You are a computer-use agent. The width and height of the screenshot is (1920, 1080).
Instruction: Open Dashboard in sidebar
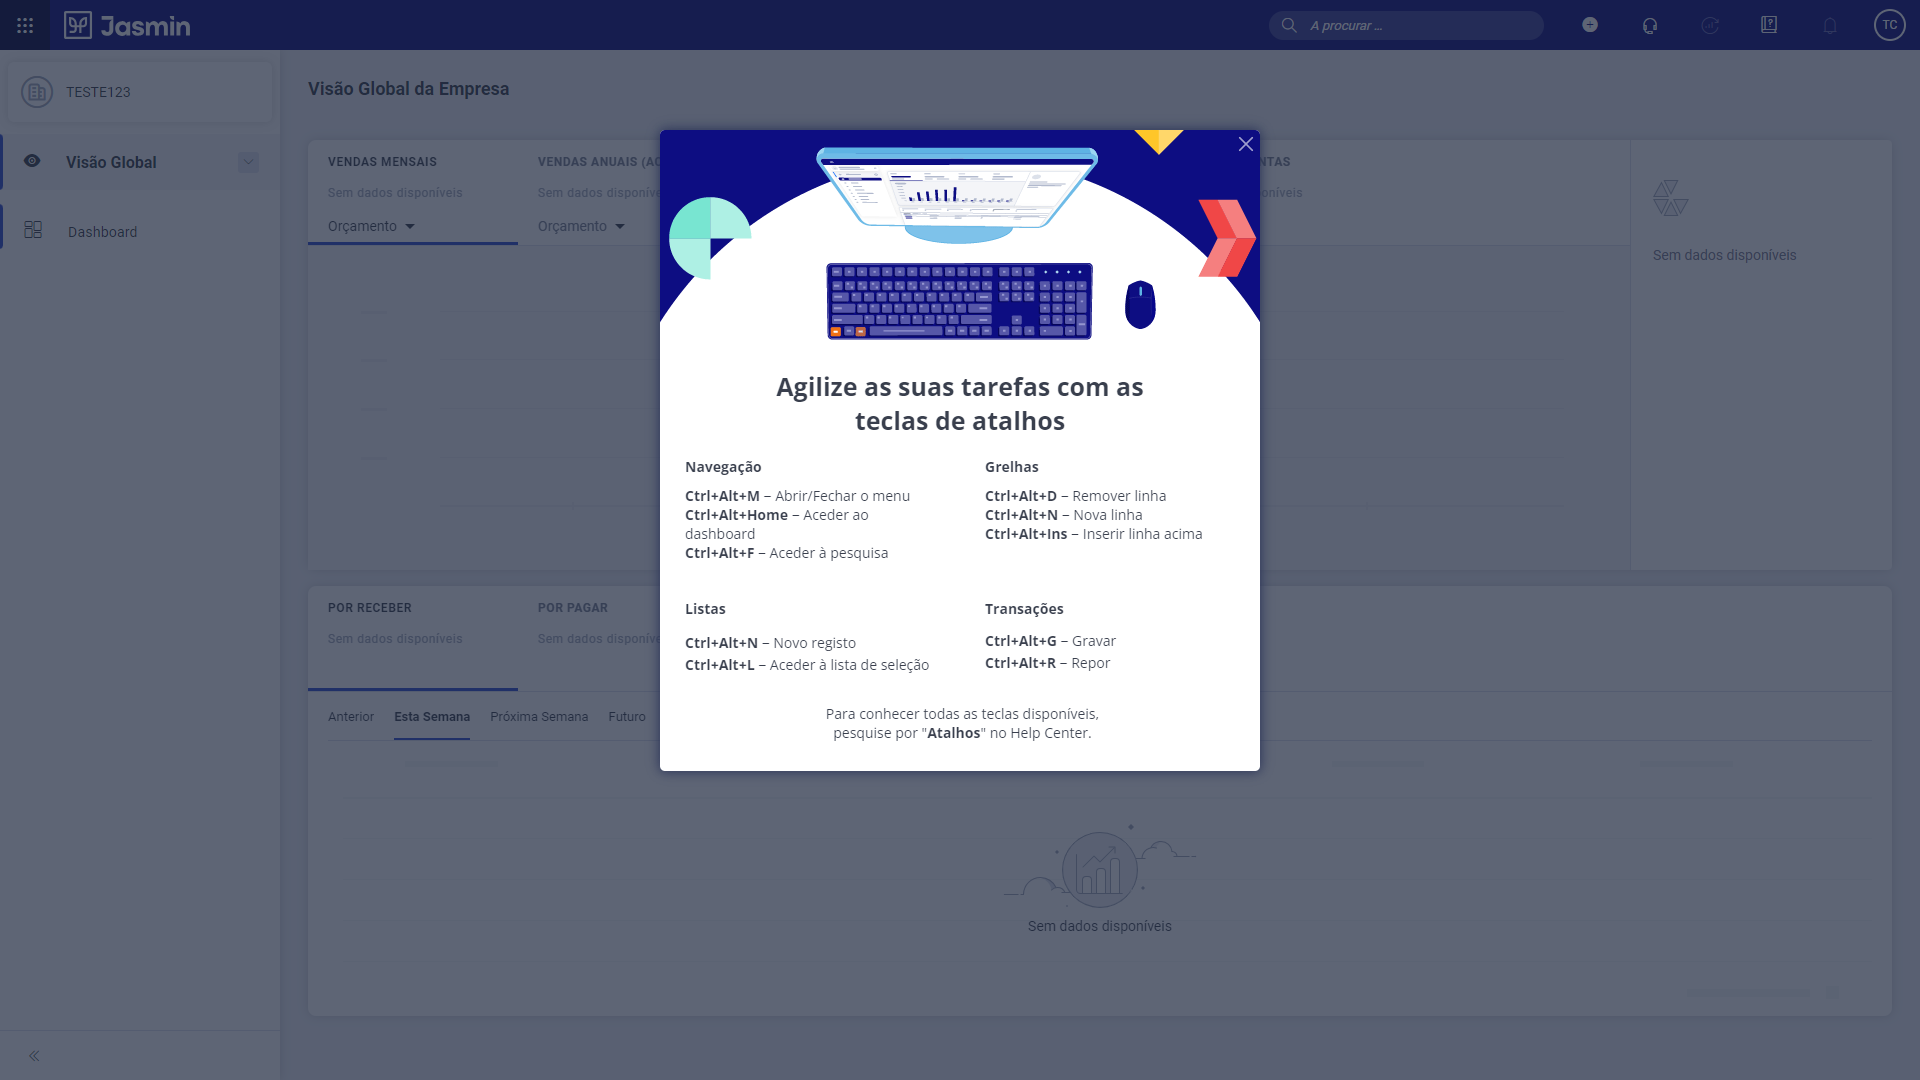click(140, 231)
